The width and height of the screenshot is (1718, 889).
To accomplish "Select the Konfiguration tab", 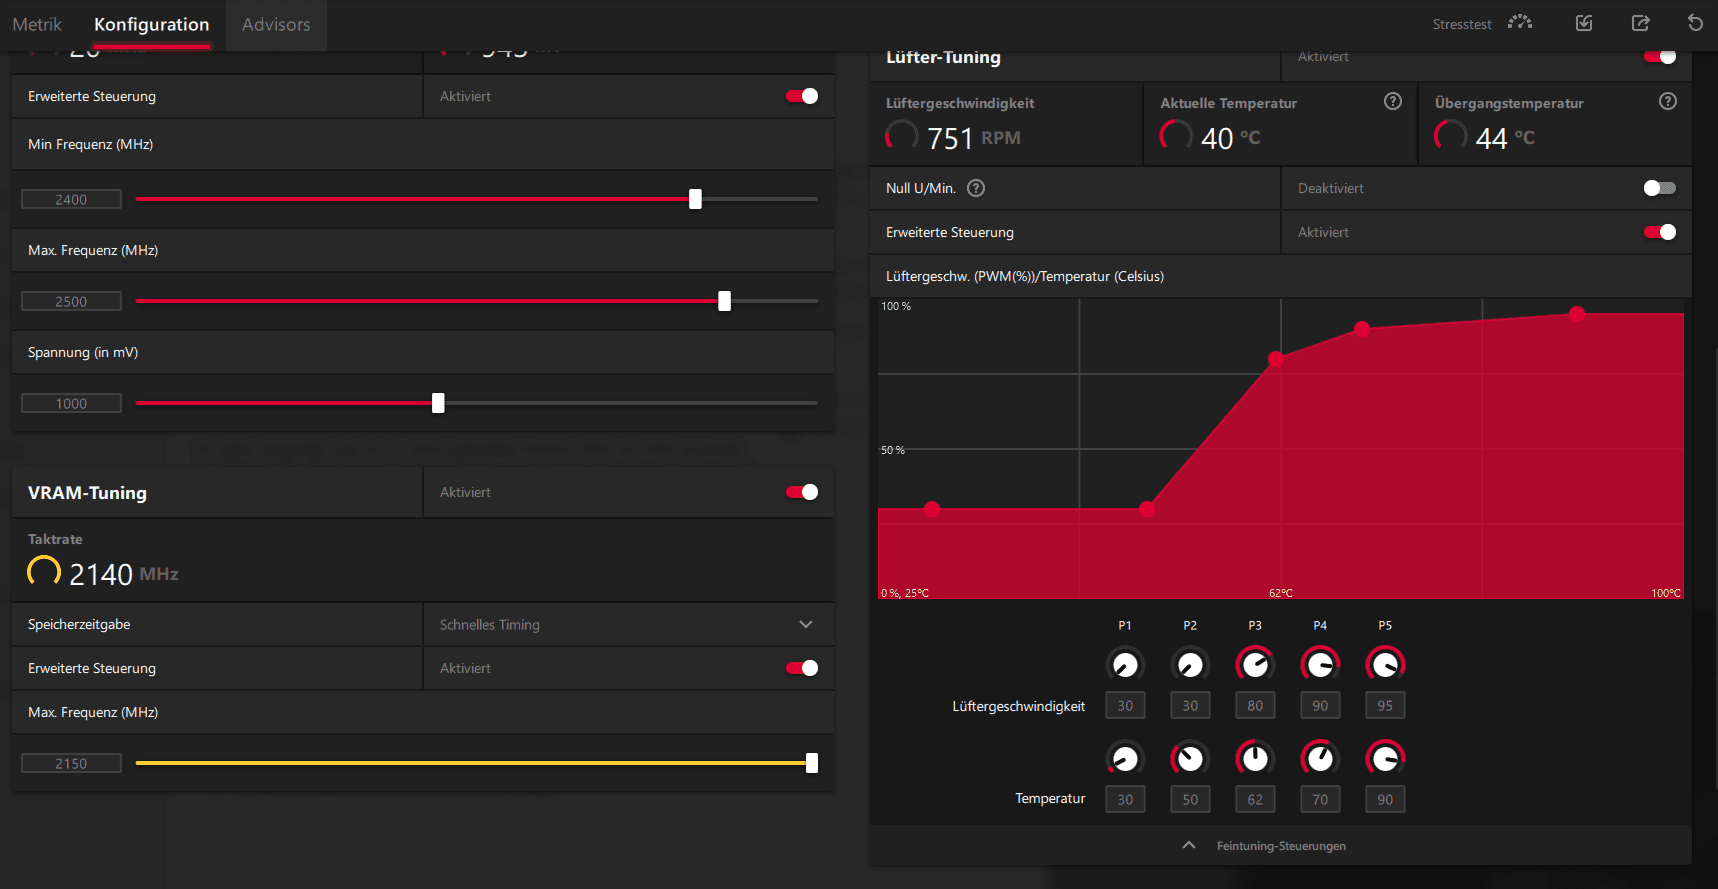I will [152, 24].
